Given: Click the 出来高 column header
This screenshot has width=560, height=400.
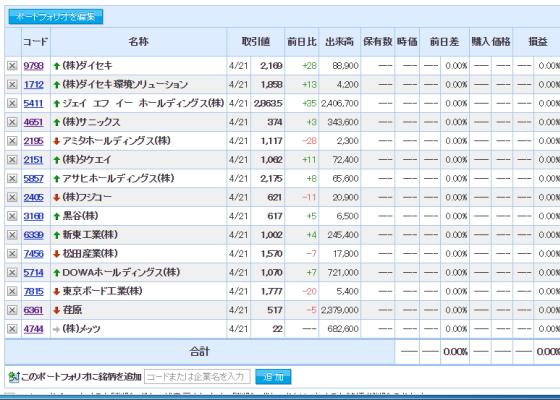Looking at the screenshot, I should click(x=340, y=42).
